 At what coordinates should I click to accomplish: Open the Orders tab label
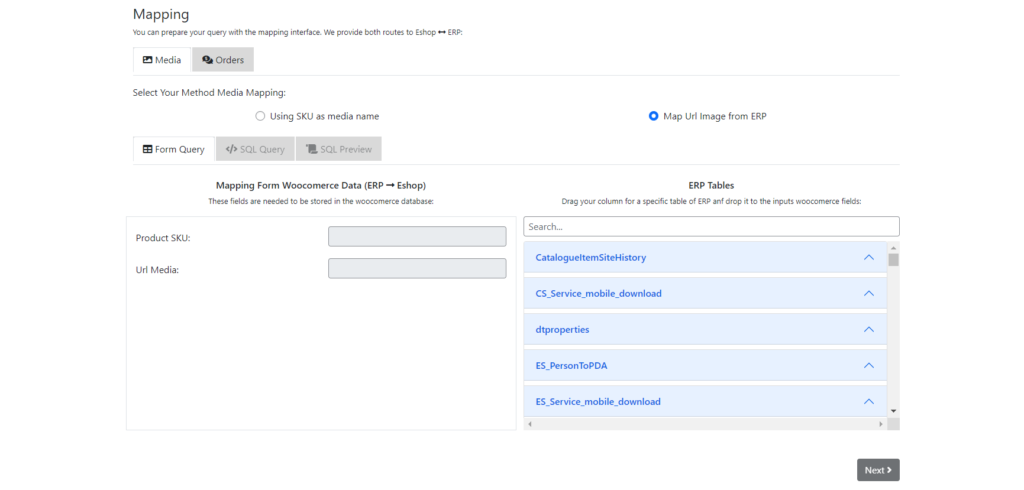click(x=230, y=60)
